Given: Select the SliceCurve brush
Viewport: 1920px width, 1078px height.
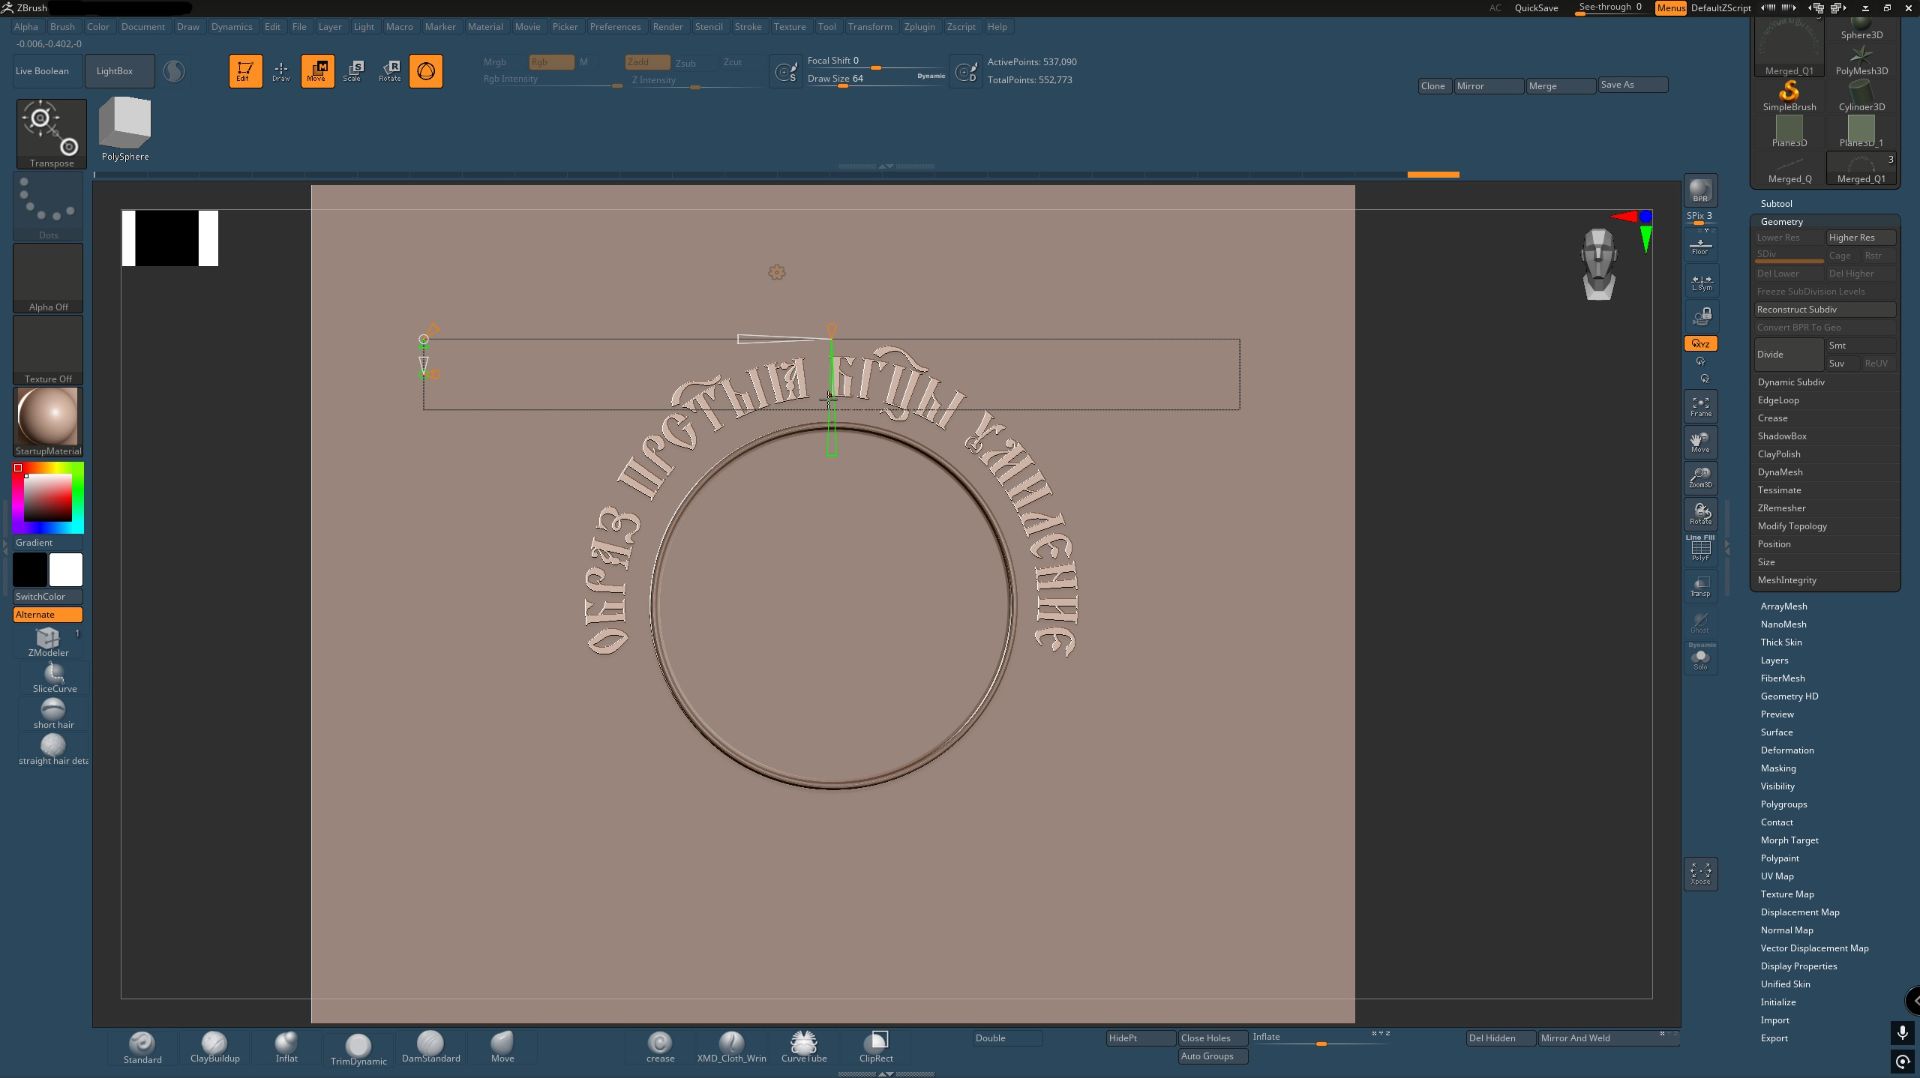Looking at the screenshot, I should (x=54, y=677).
